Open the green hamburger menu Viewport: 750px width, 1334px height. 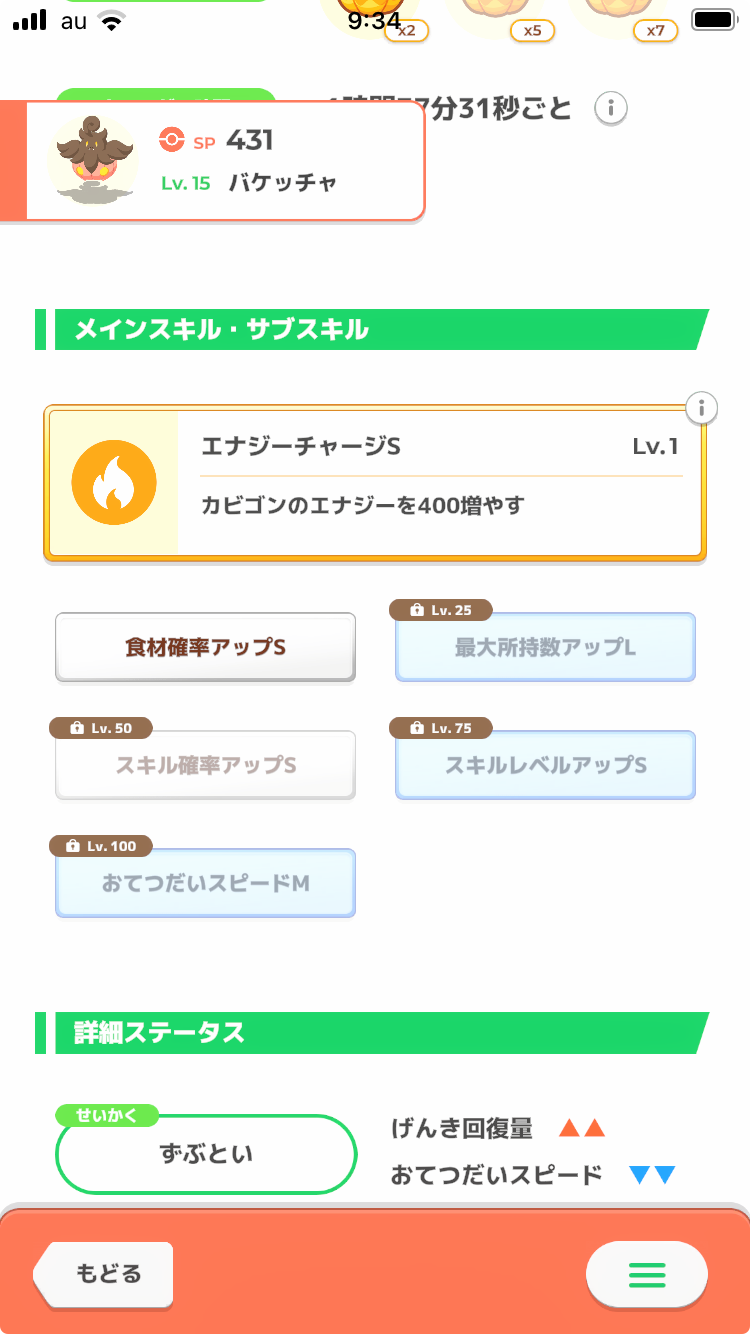click(647, 1275)
